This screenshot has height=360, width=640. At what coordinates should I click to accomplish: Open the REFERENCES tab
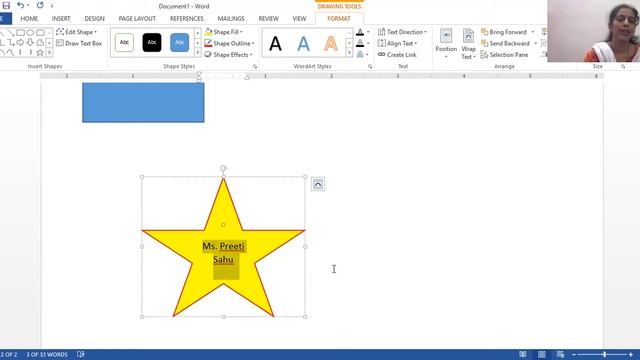187,18
